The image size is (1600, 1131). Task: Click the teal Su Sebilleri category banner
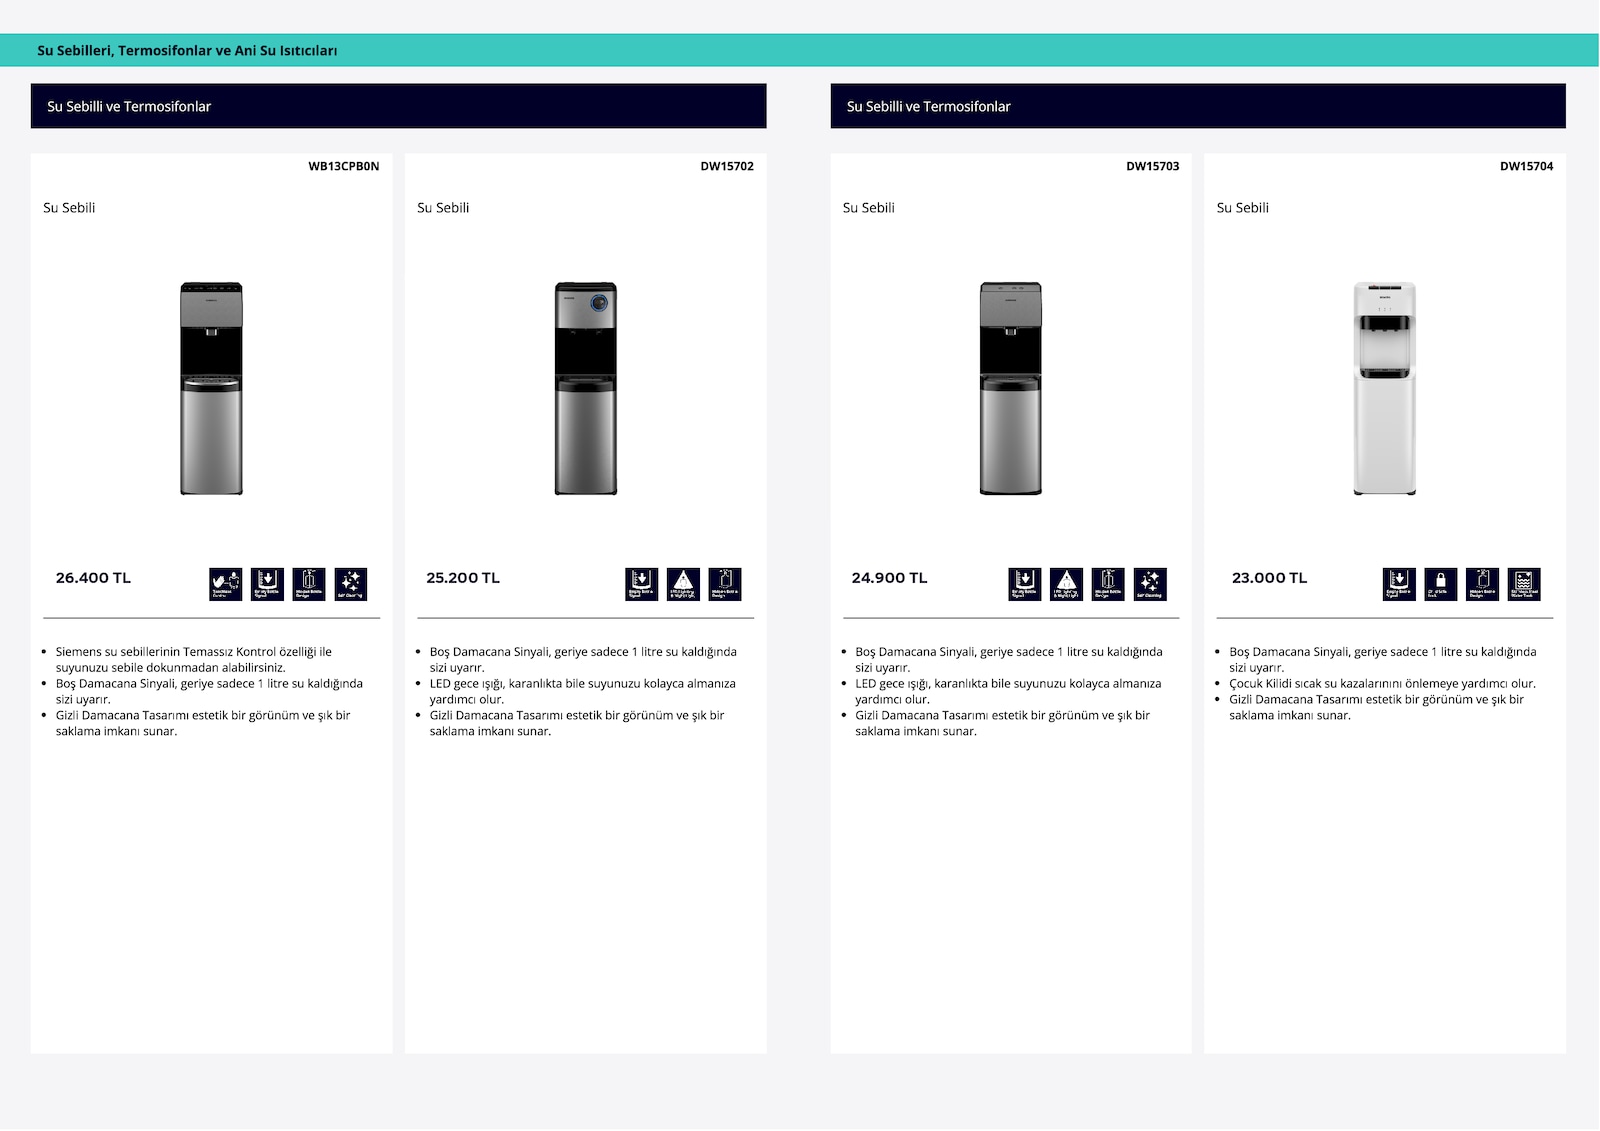point(800,50)
